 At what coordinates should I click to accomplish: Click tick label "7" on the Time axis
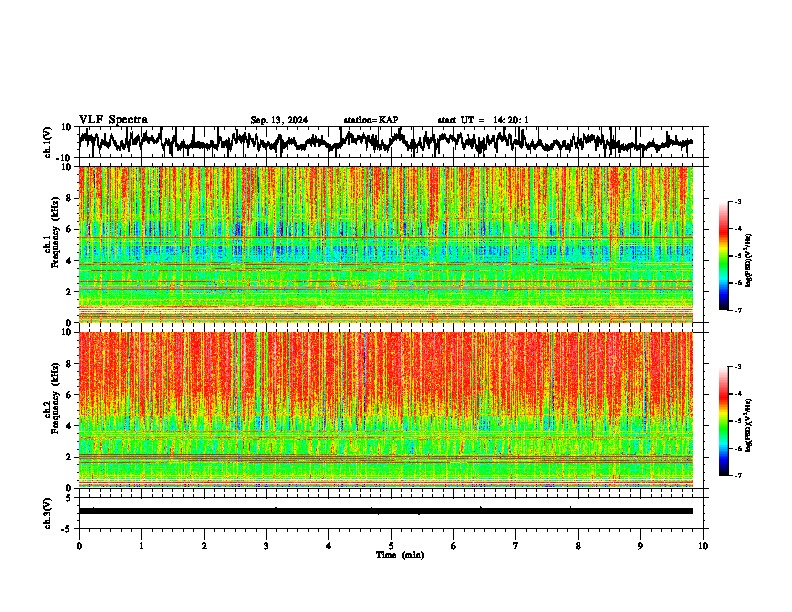(516, 546)
